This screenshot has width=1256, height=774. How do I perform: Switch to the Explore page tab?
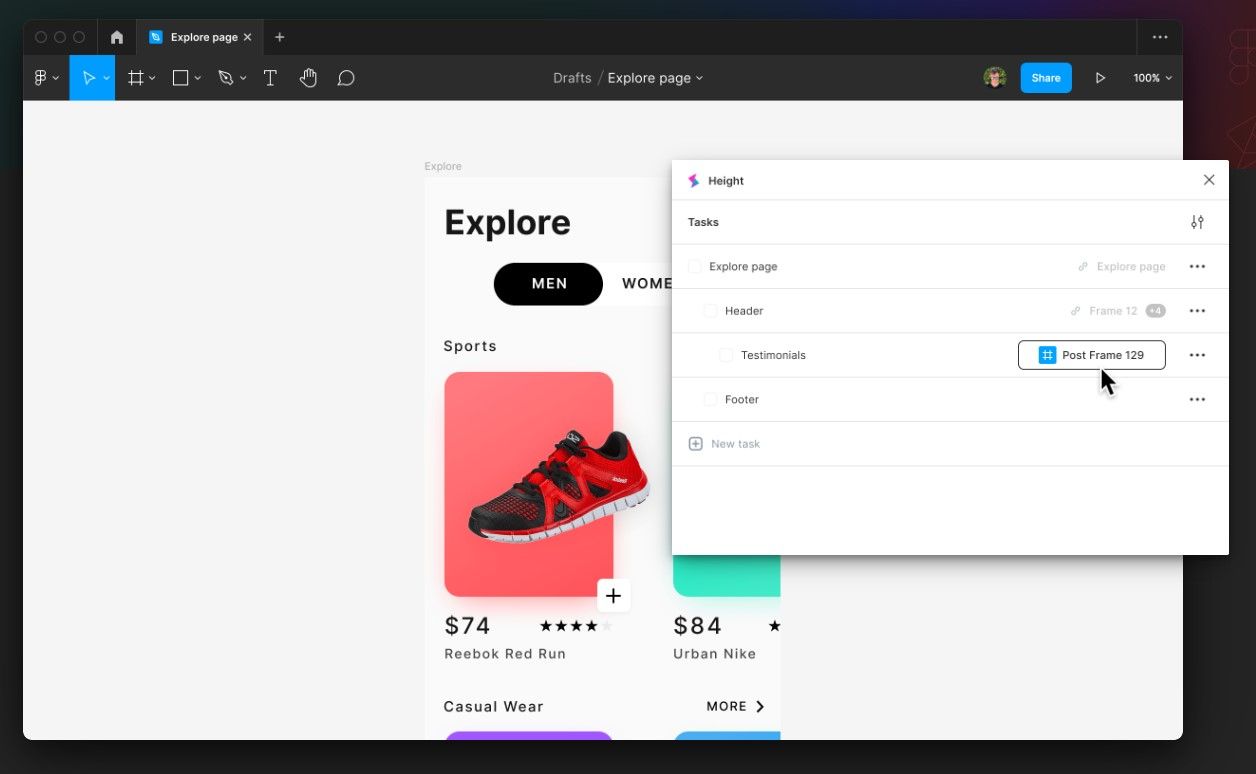200,37
